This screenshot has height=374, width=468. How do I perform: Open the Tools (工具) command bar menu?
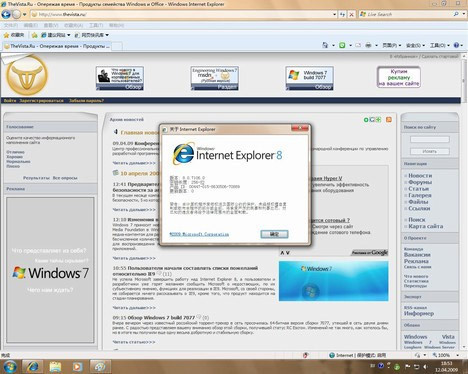coord(440,45)
